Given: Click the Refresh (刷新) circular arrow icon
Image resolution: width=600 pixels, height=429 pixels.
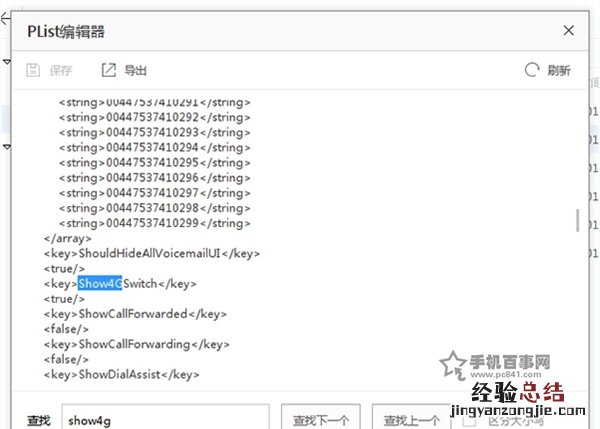Looking at the screenshot, I should pos(531,70).
